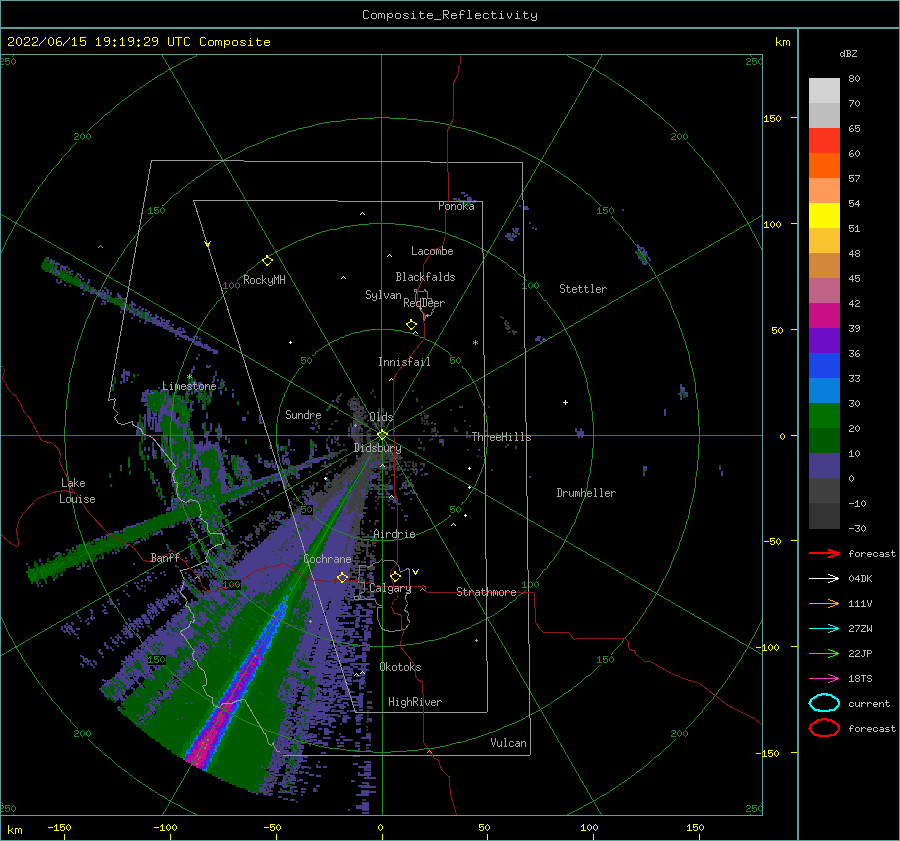This screenshot has width=900, height=841.
Task: Click the Didsbury label
Action: click(x=377, y=448)
